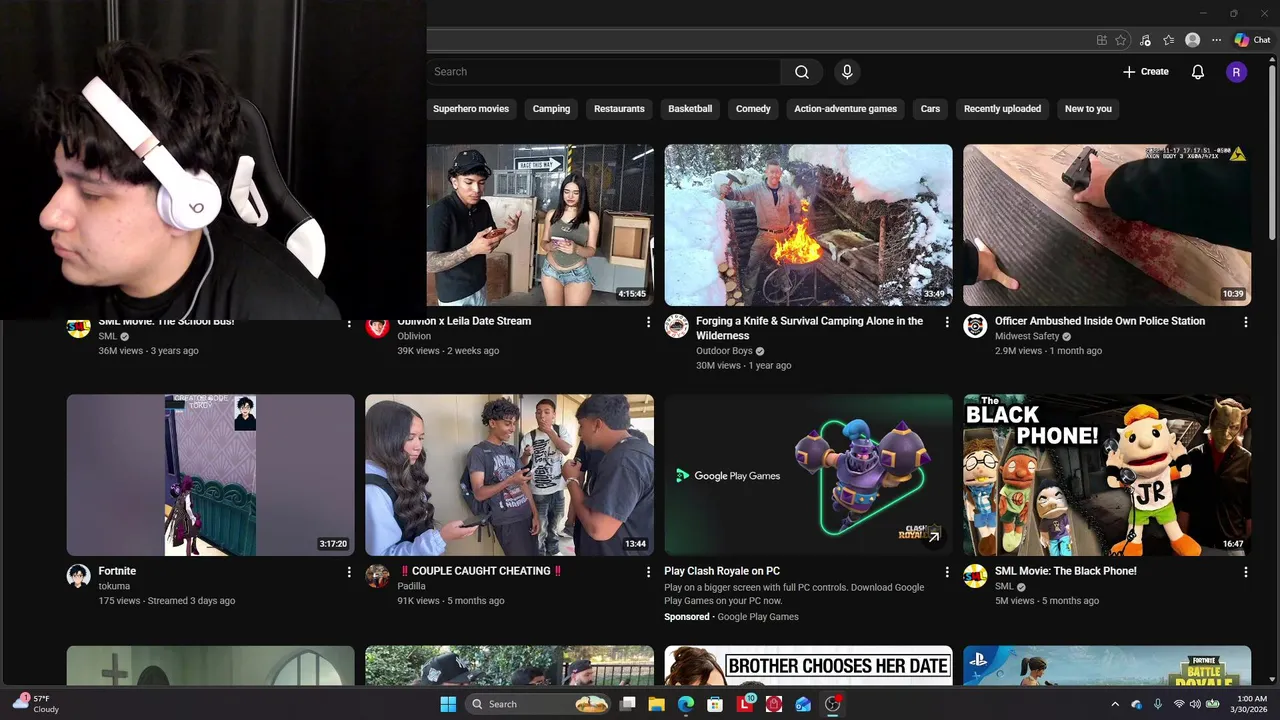Open the browser Settings and more menu
Viewport: 1280px width, 720px height.
tap(1216, 40)
